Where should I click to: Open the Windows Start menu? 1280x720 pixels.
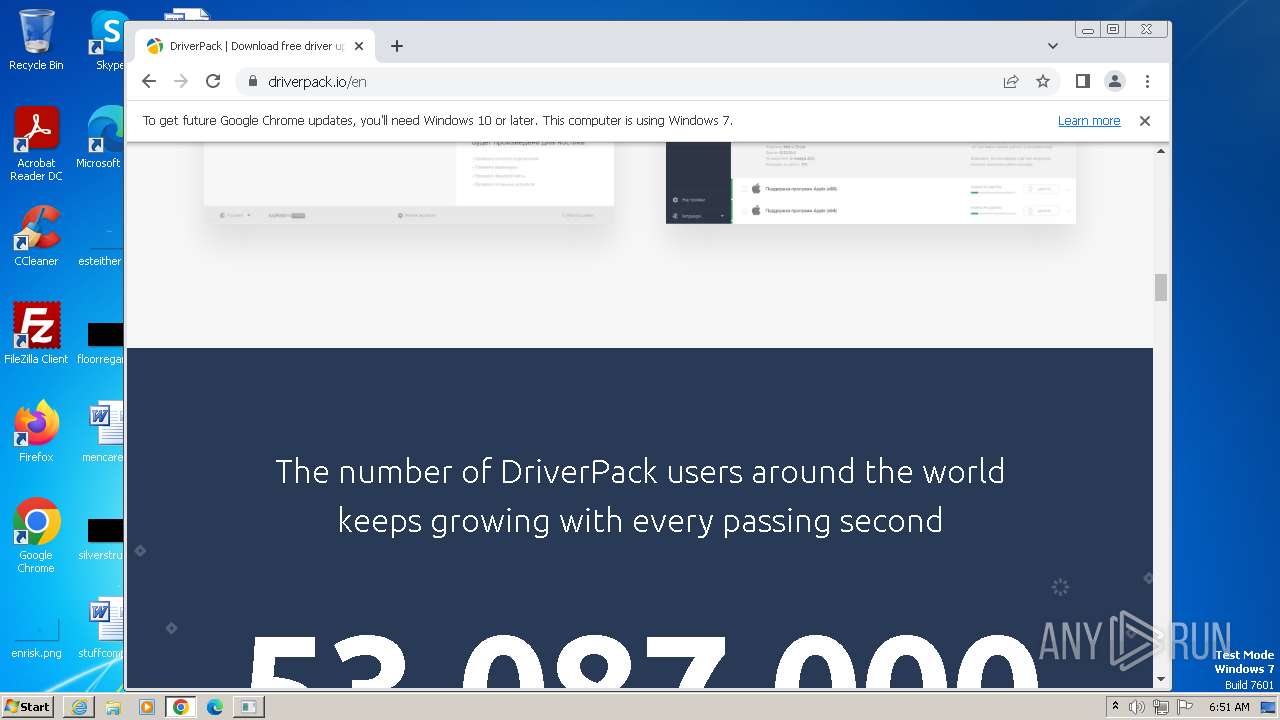(x=28, y=707)
